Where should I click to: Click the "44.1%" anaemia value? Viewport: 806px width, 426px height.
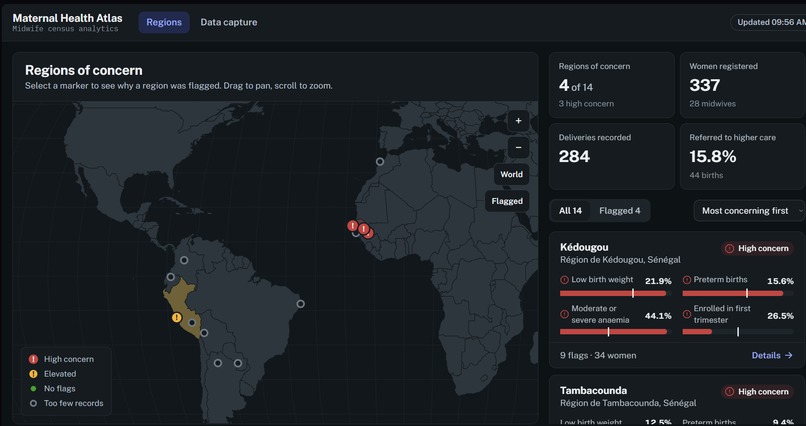658,316
